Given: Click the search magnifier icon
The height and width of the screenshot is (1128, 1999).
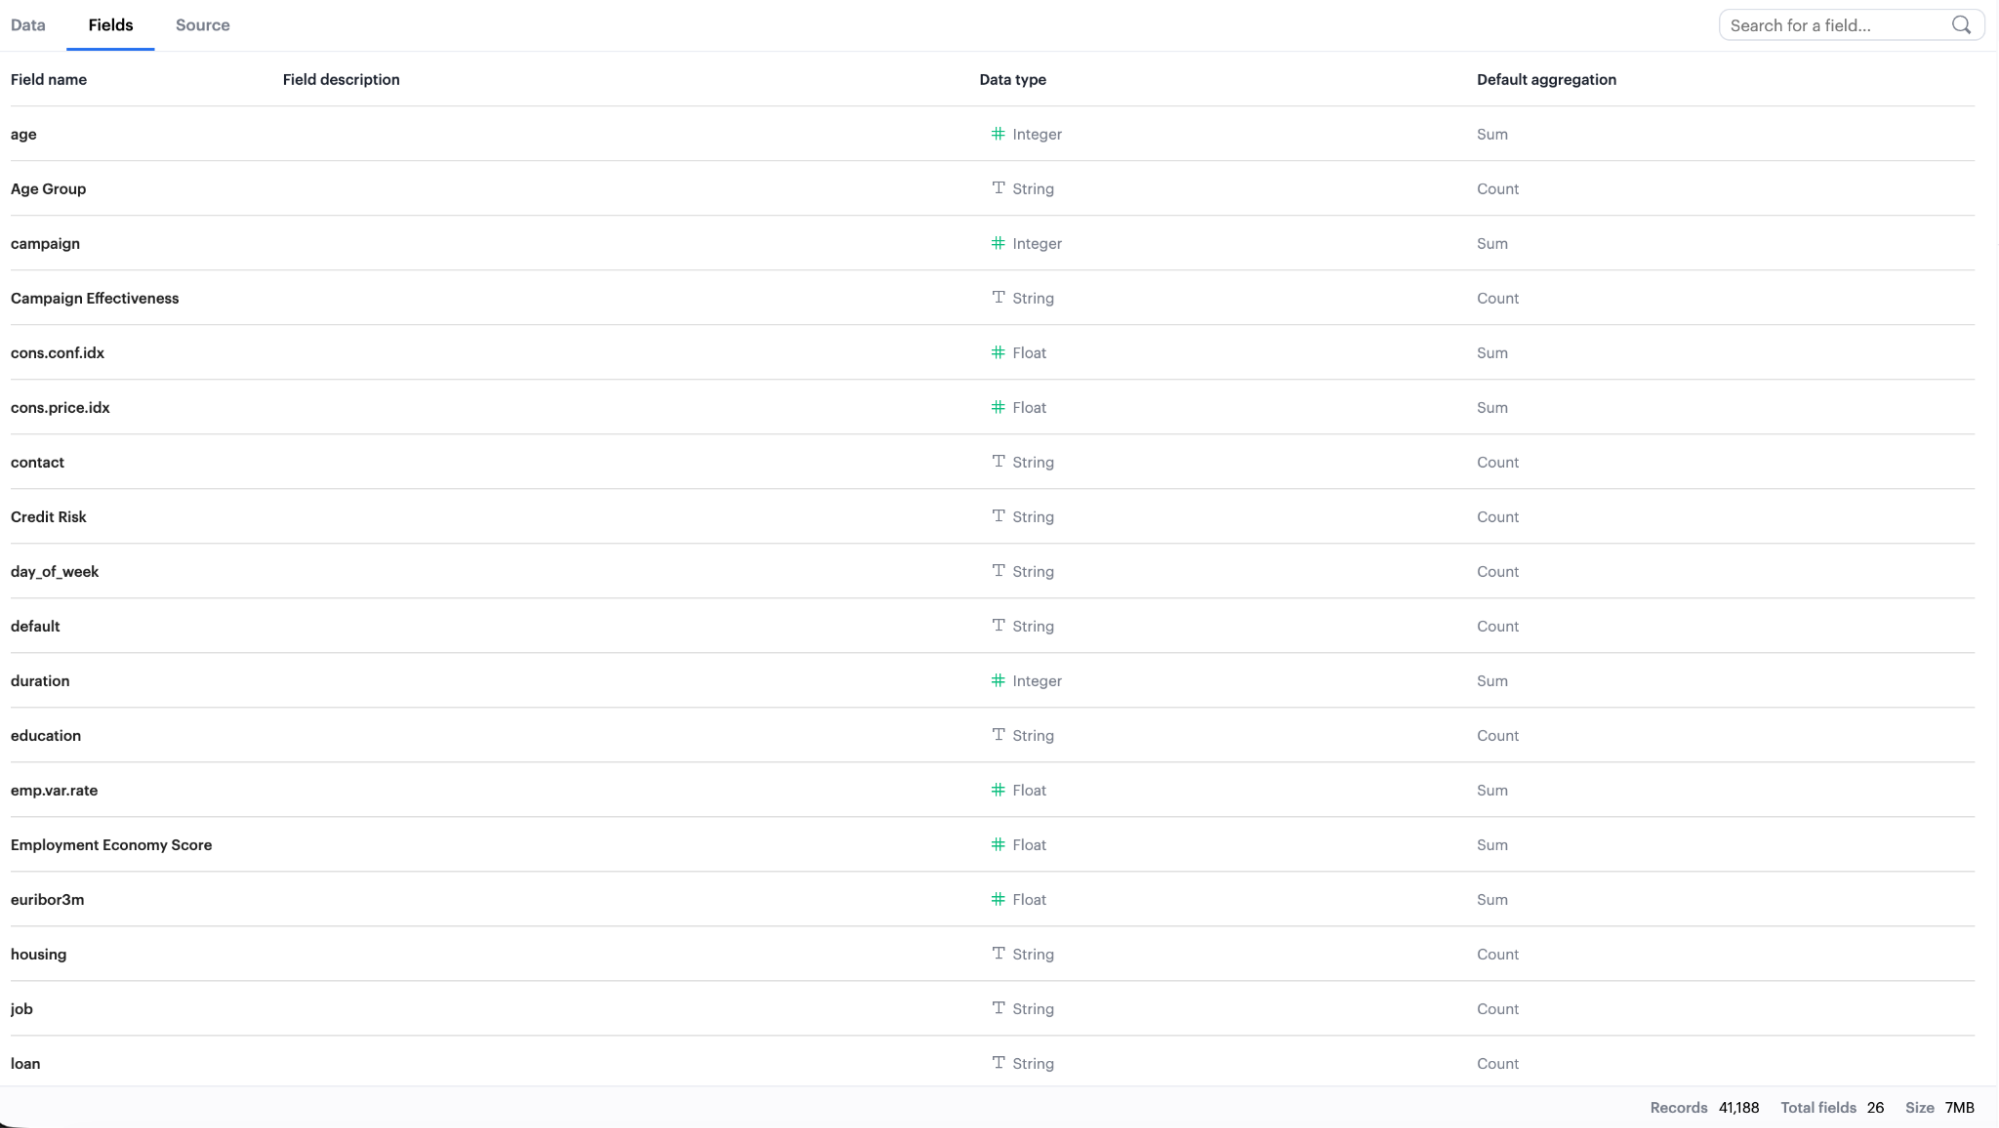Looking at the screenshot, I should [x=1960, y=25].
